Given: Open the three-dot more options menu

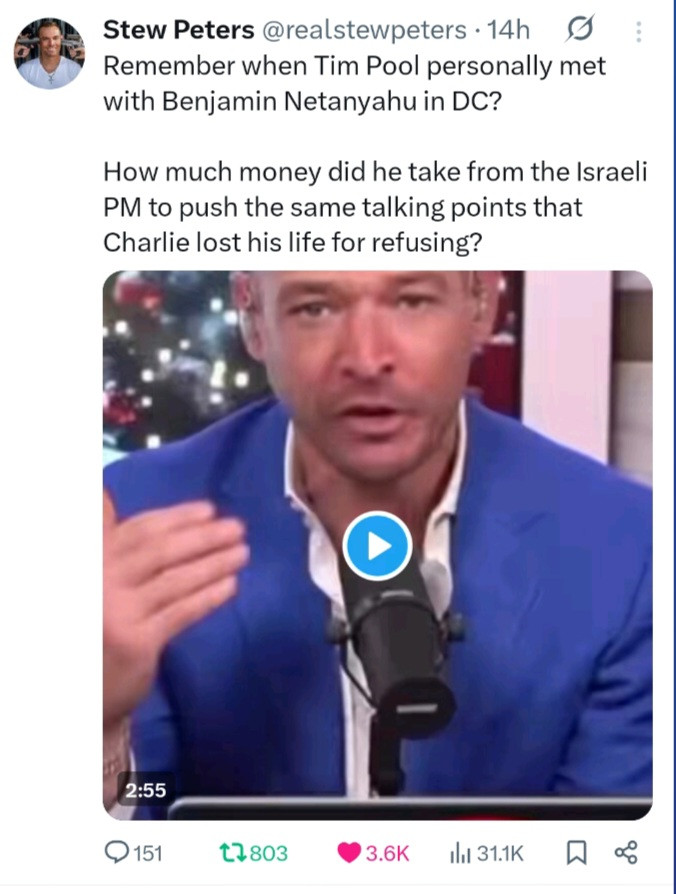Looking at the screenshot, I should [x=639, y=31].
